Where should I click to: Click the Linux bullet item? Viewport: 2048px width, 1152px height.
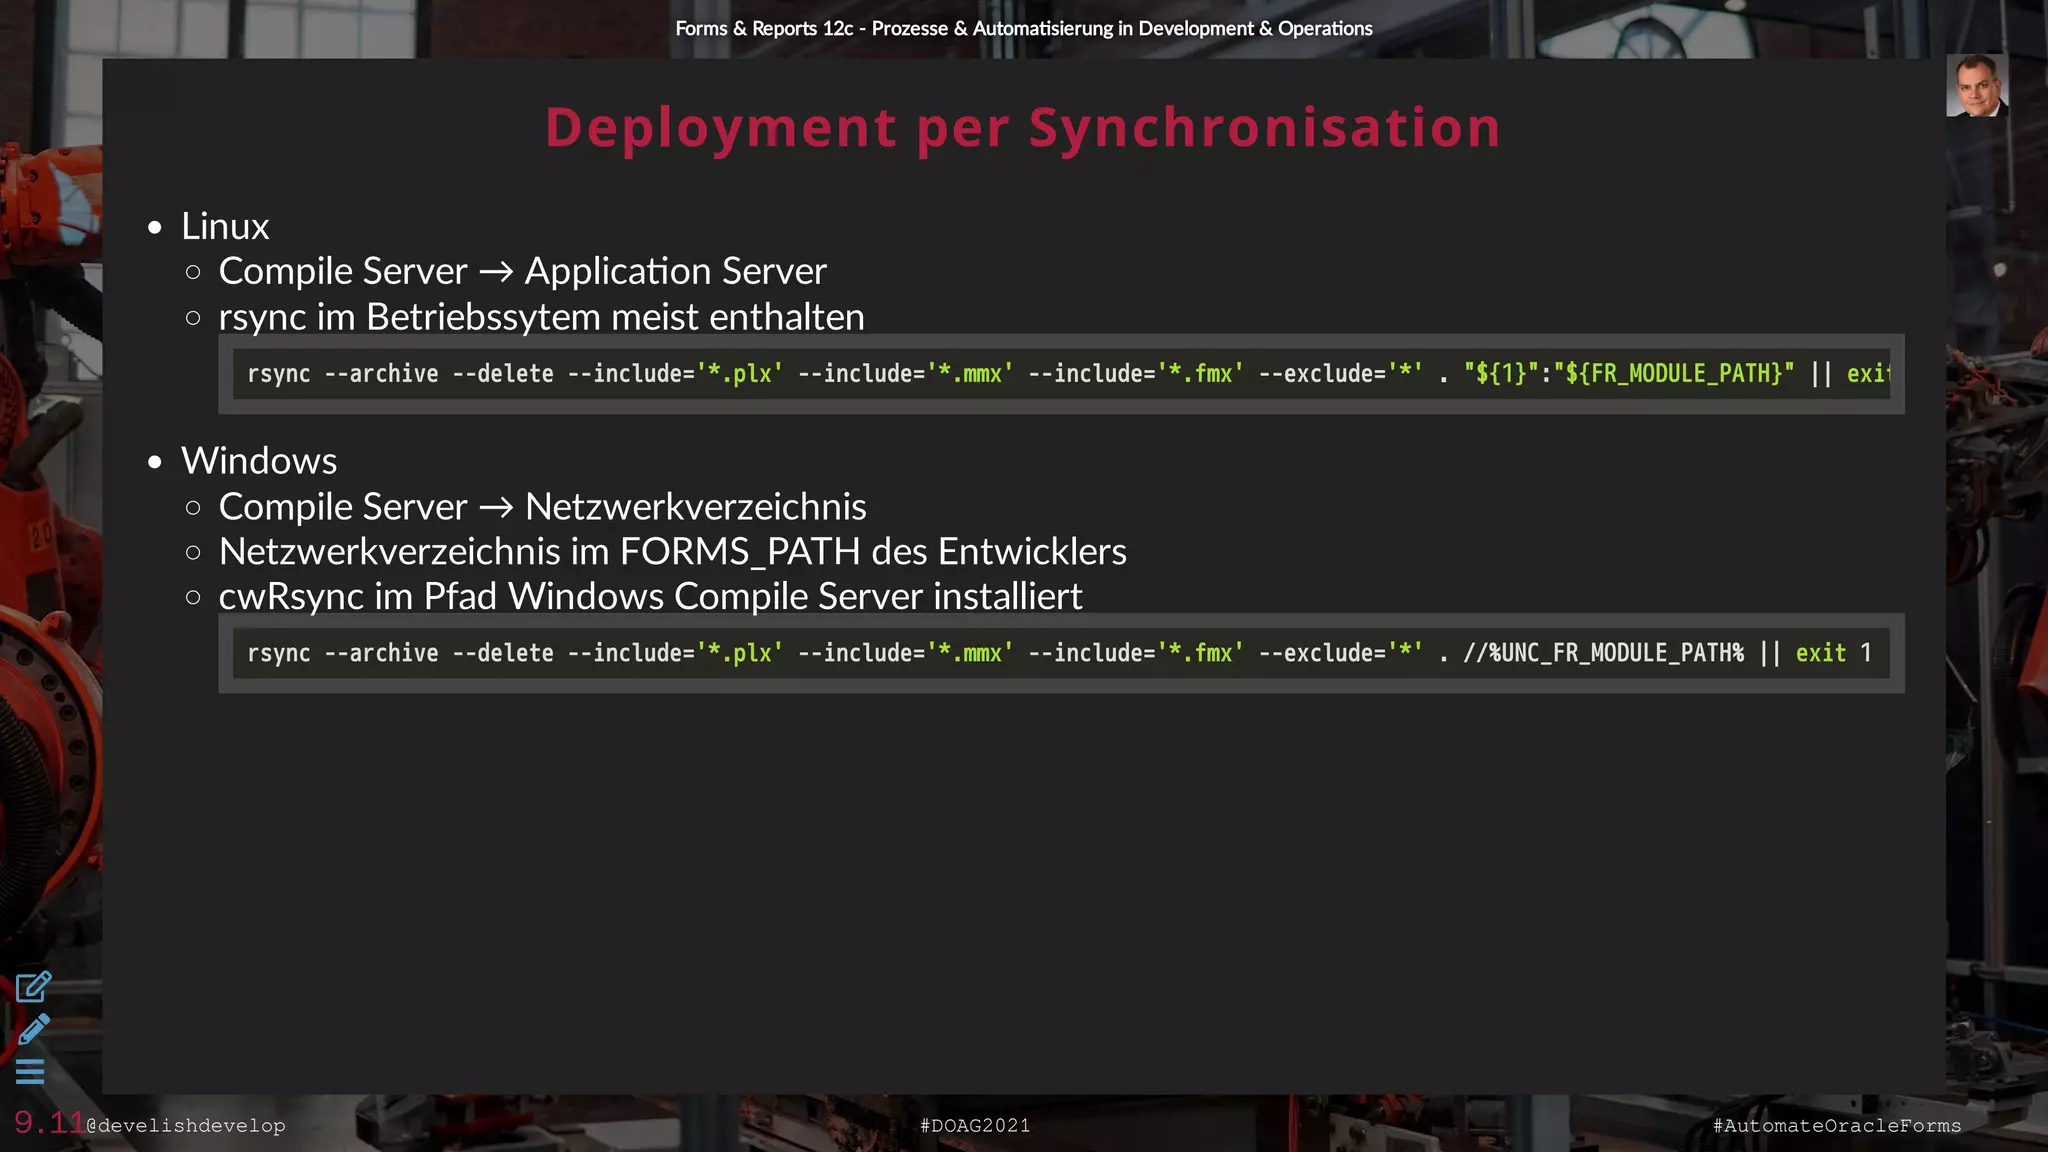tap(225, 226)
